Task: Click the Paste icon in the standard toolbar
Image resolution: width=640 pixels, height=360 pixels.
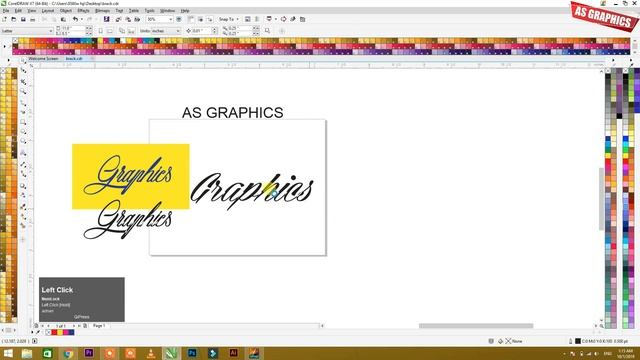Action: pyautogui.click(x=63, y=19)
